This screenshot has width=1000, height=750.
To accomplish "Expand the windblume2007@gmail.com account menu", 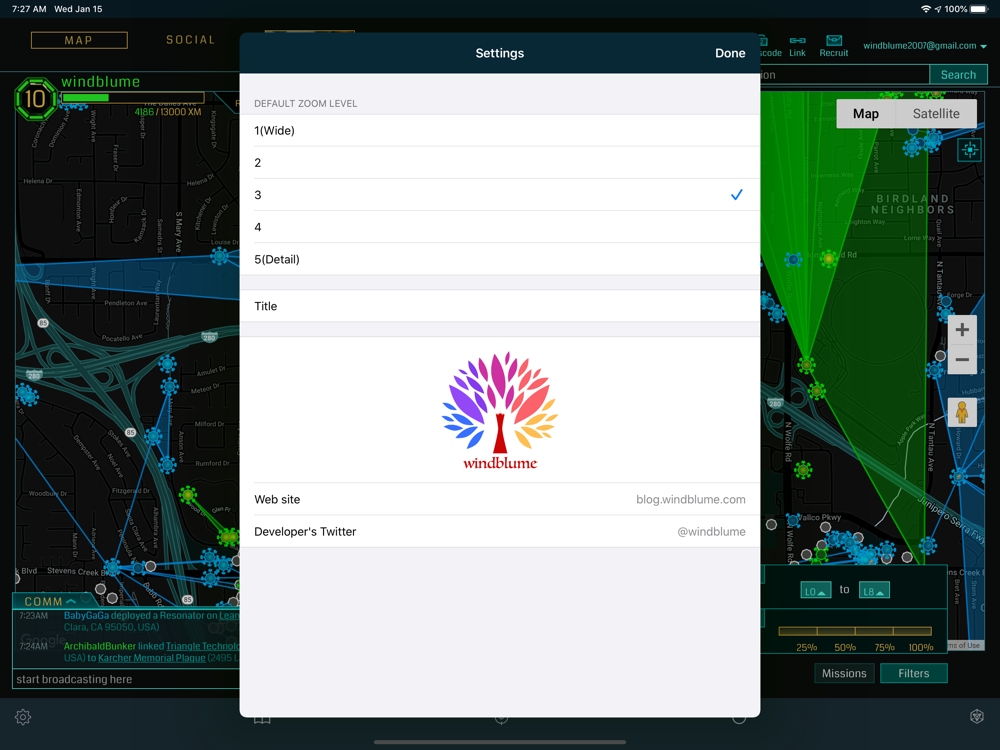I will (x=925, y=46).
